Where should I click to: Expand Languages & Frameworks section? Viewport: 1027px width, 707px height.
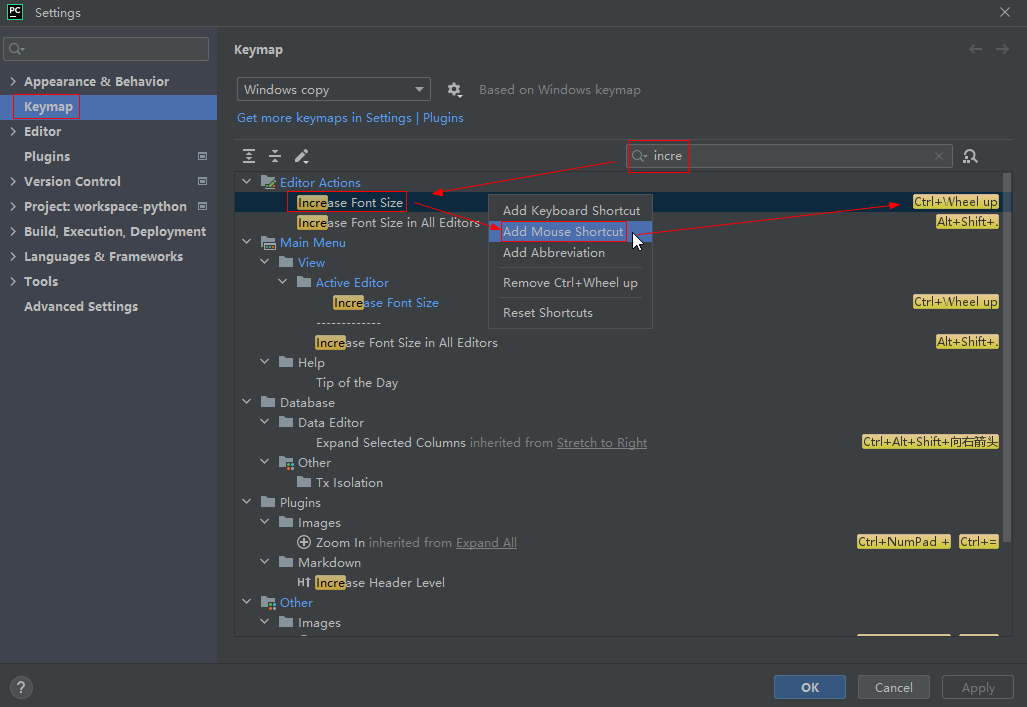[x=12, y=256]
